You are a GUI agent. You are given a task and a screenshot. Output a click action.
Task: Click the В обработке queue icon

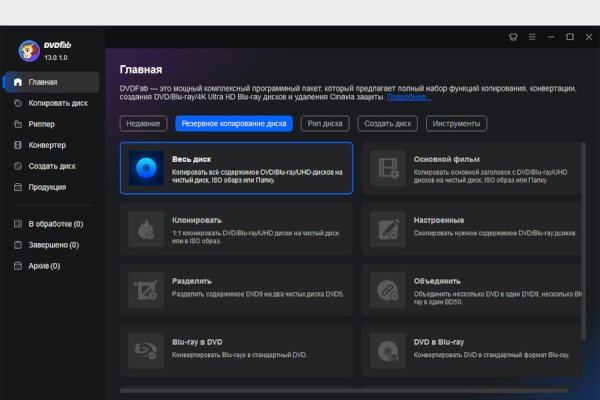pyautogui.click(x=18, y=224)
